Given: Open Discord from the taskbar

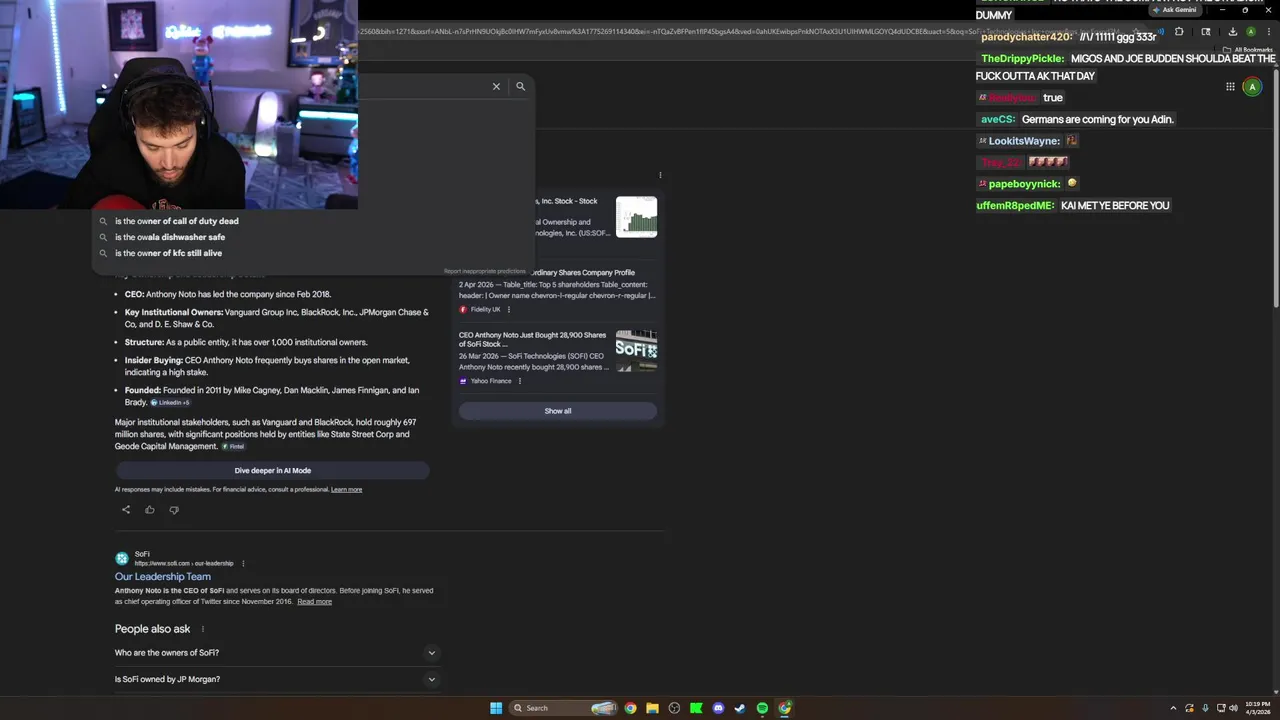Looking at the screenshot, I should tap(718, 708).
